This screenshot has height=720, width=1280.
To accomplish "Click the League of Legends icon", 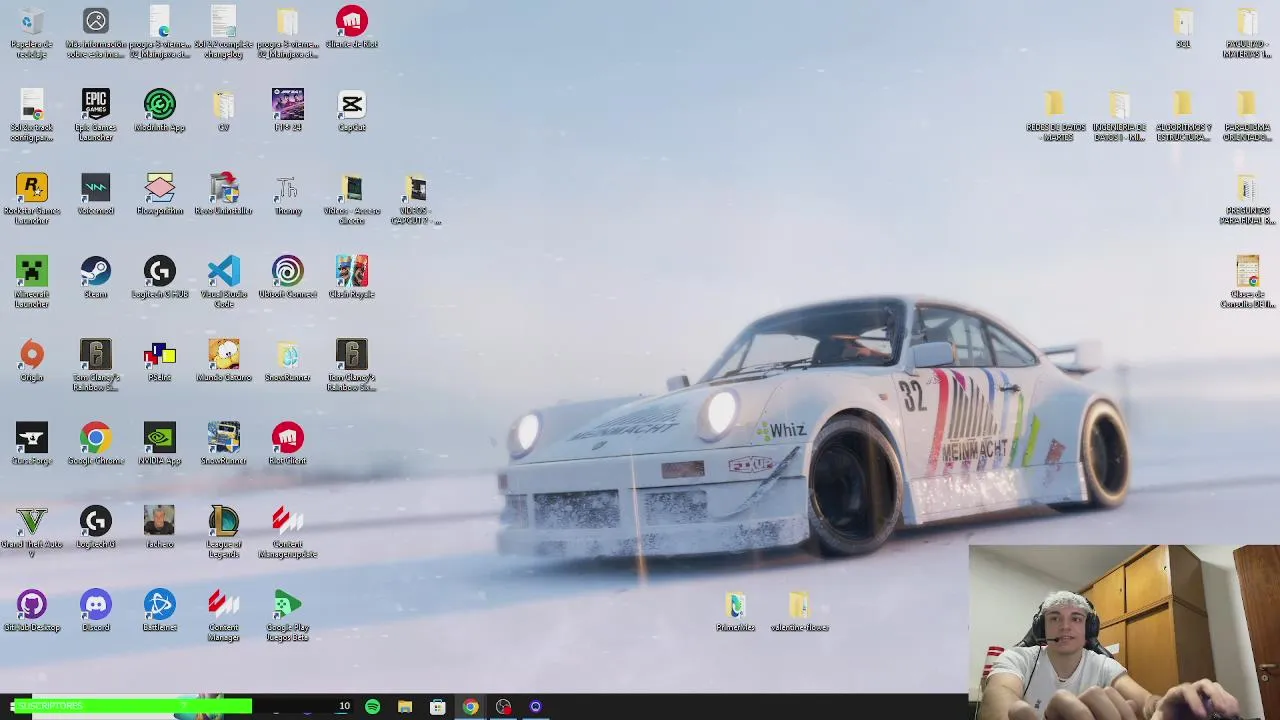I will pyautogui.click(x=223, y=532).
